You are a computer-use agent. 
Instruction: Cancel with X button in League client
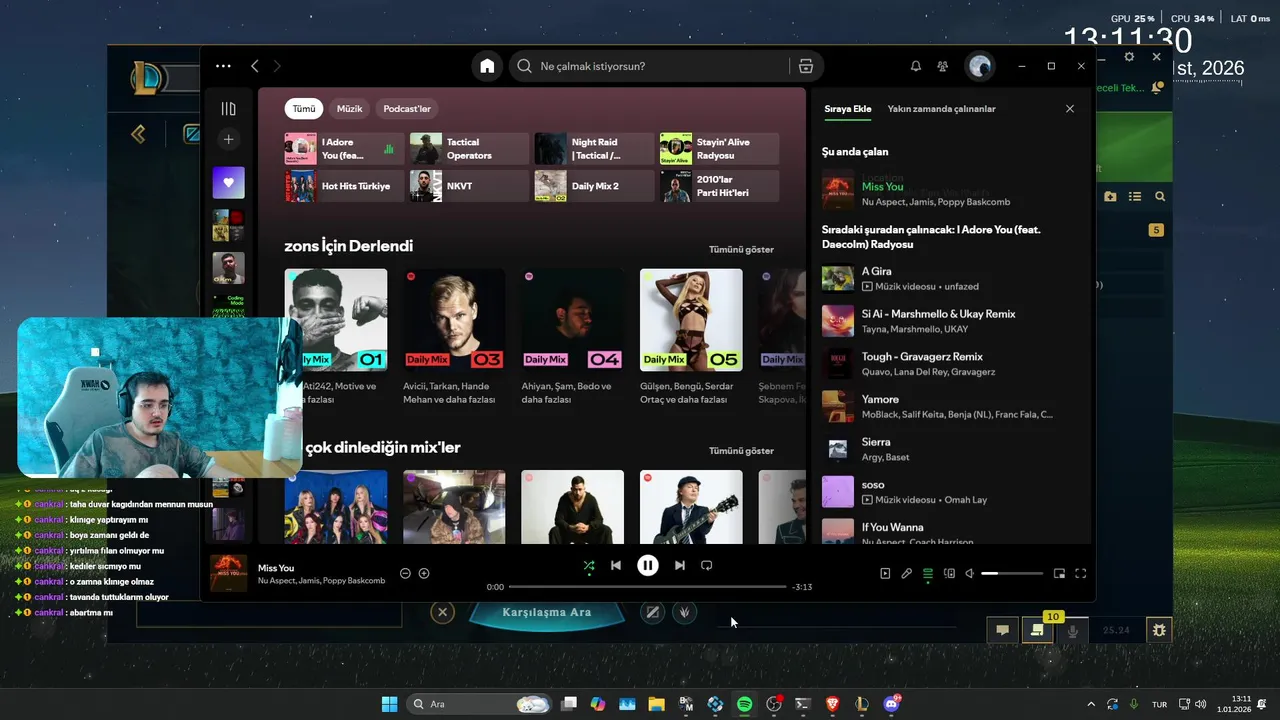(x=442, y=612)
